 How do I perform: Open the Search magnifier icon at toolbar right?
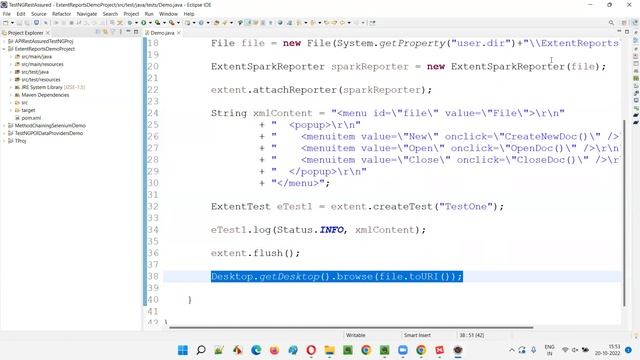tap(611, 23)
